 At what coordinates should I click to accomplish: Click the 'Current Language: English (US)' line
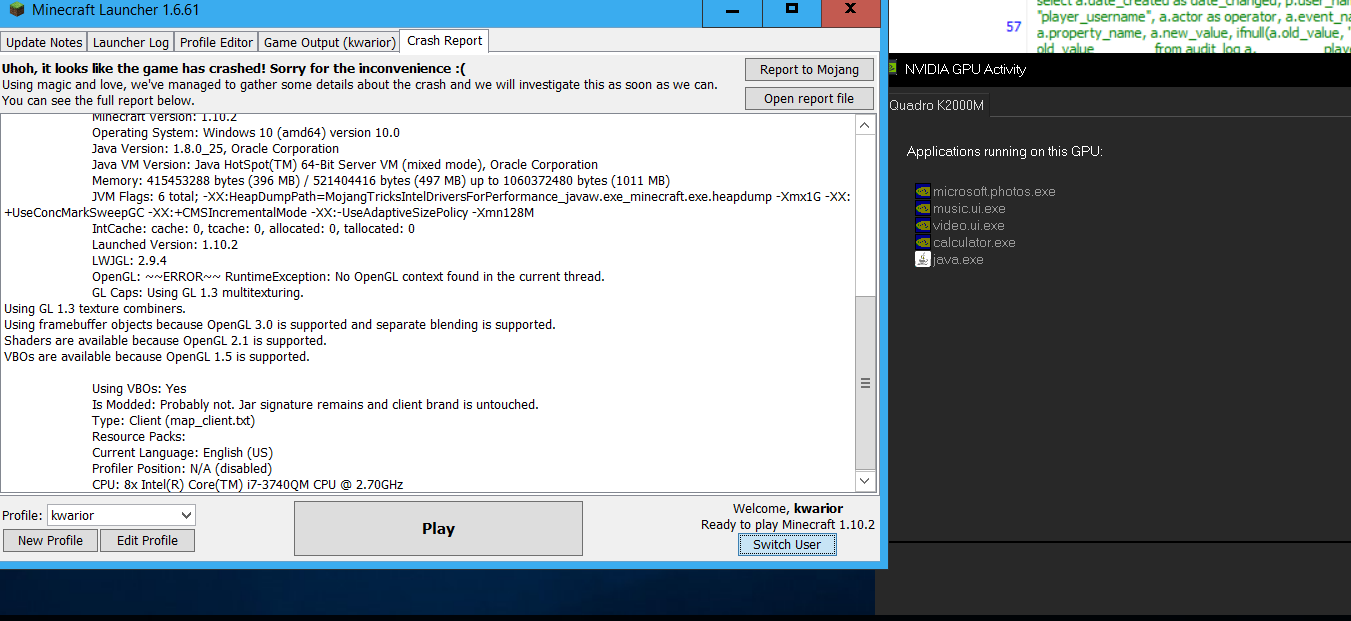pyautogui.click(x=182, y=453)
